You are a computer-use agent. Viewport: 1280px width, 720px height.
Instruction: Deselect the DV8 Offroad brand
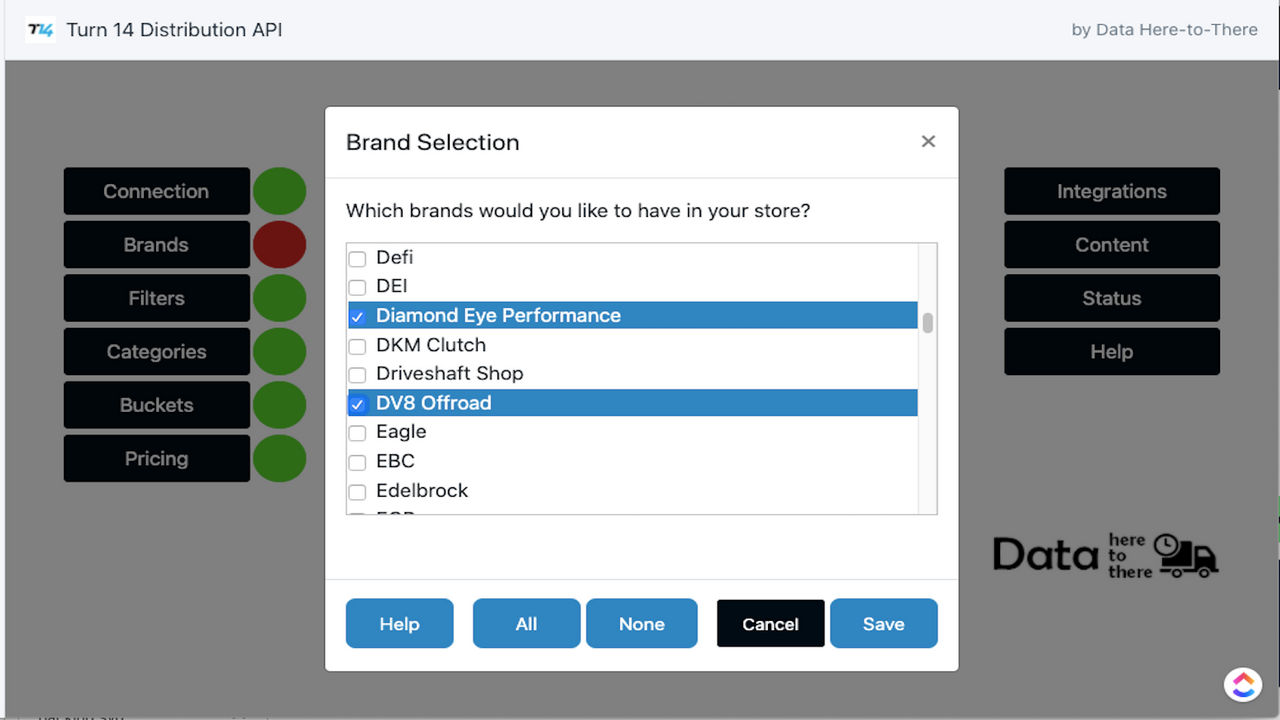[357, 404]
